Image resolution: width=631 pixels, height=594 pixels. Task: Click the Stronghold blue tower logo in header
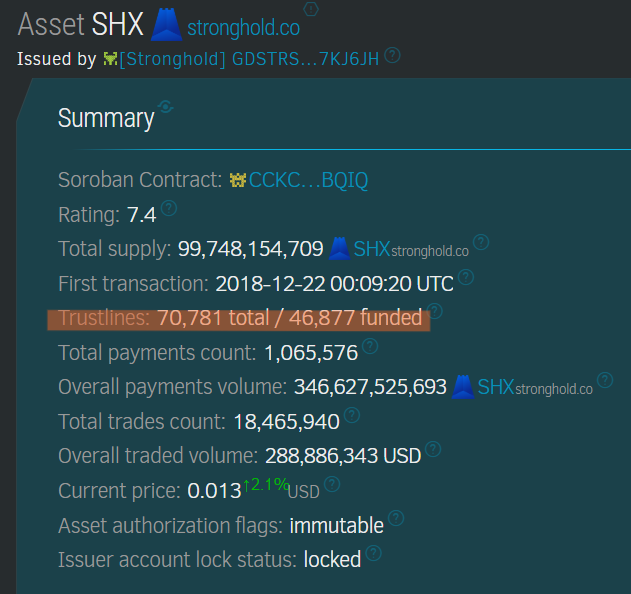click(166, 25)
